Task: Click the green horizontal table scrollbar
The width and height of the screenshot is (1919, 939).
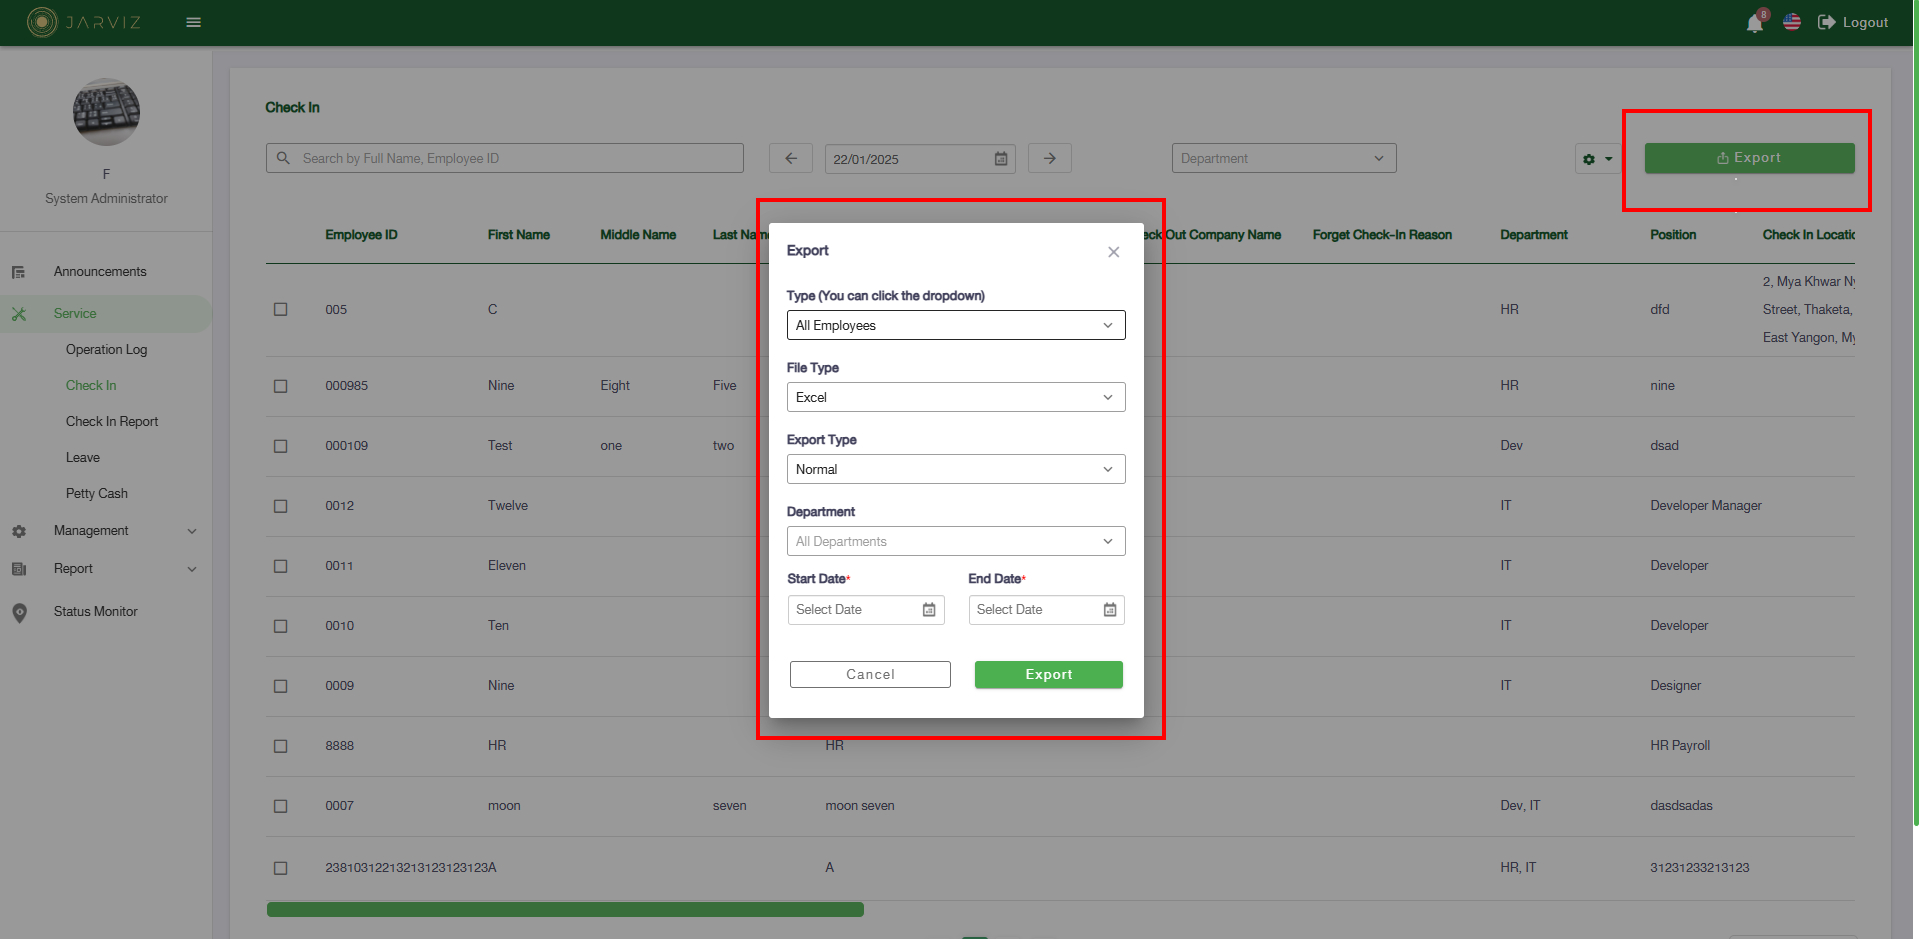Action: pos(565,909)
